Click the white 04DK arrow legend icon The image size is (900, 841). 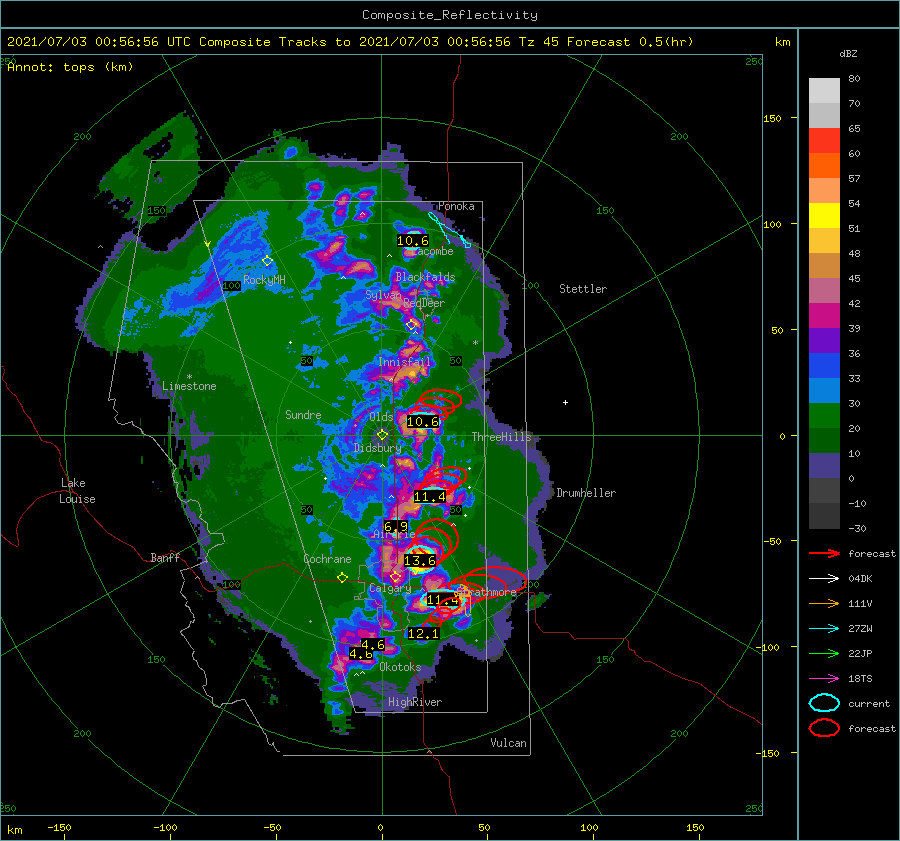(x=824, y=578)
